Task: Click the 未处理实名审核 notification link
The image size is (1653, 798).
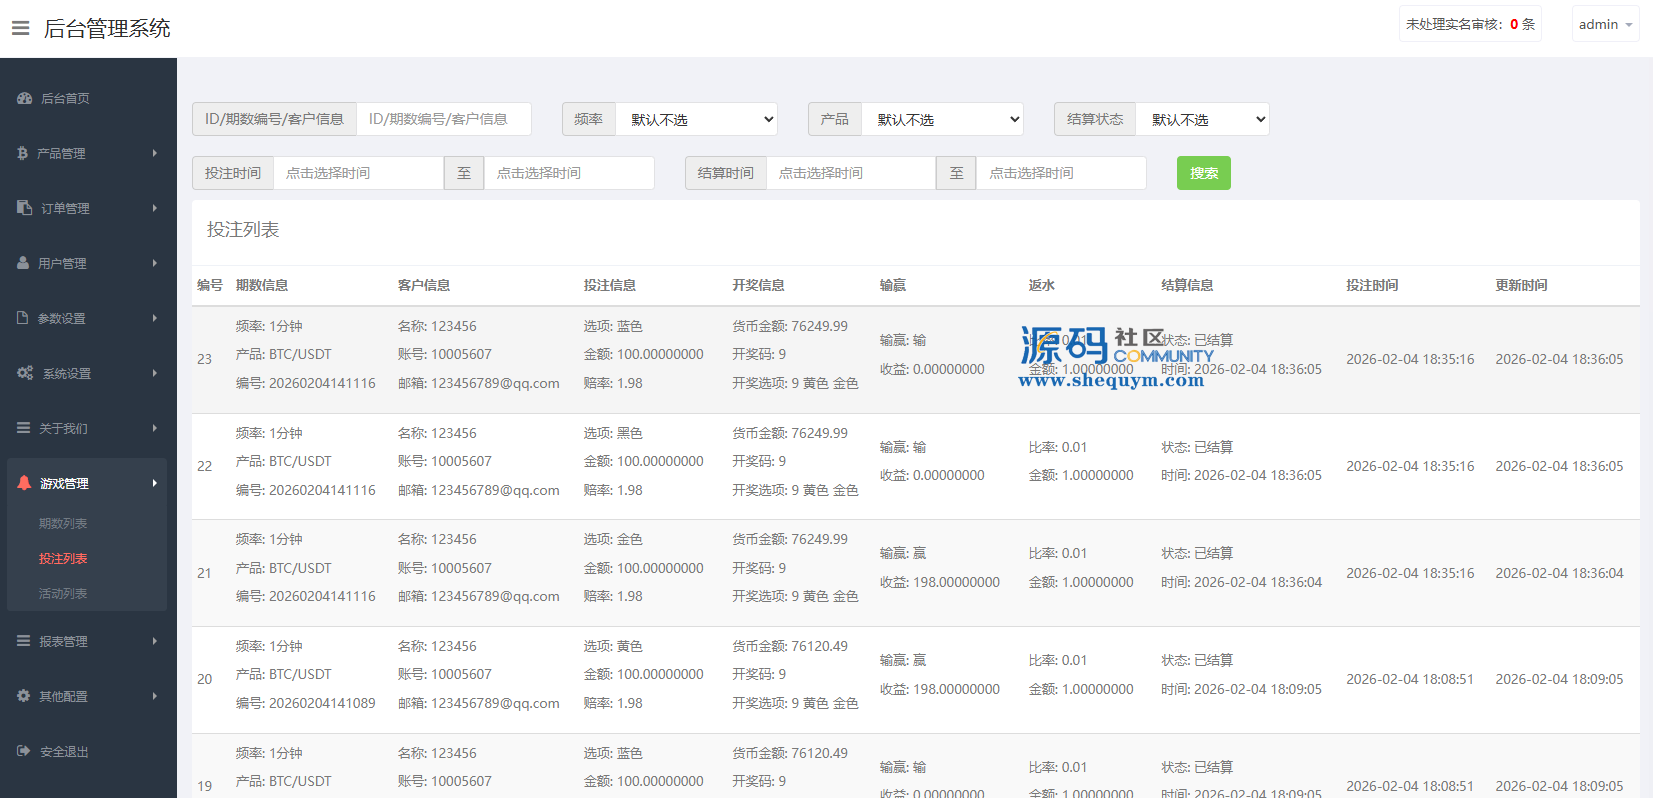Action: (x=1469, y=24)
